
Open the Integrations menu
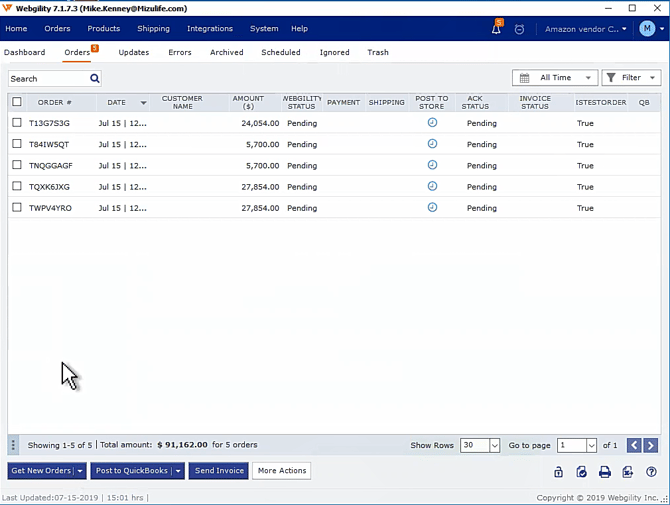[209, 29]
